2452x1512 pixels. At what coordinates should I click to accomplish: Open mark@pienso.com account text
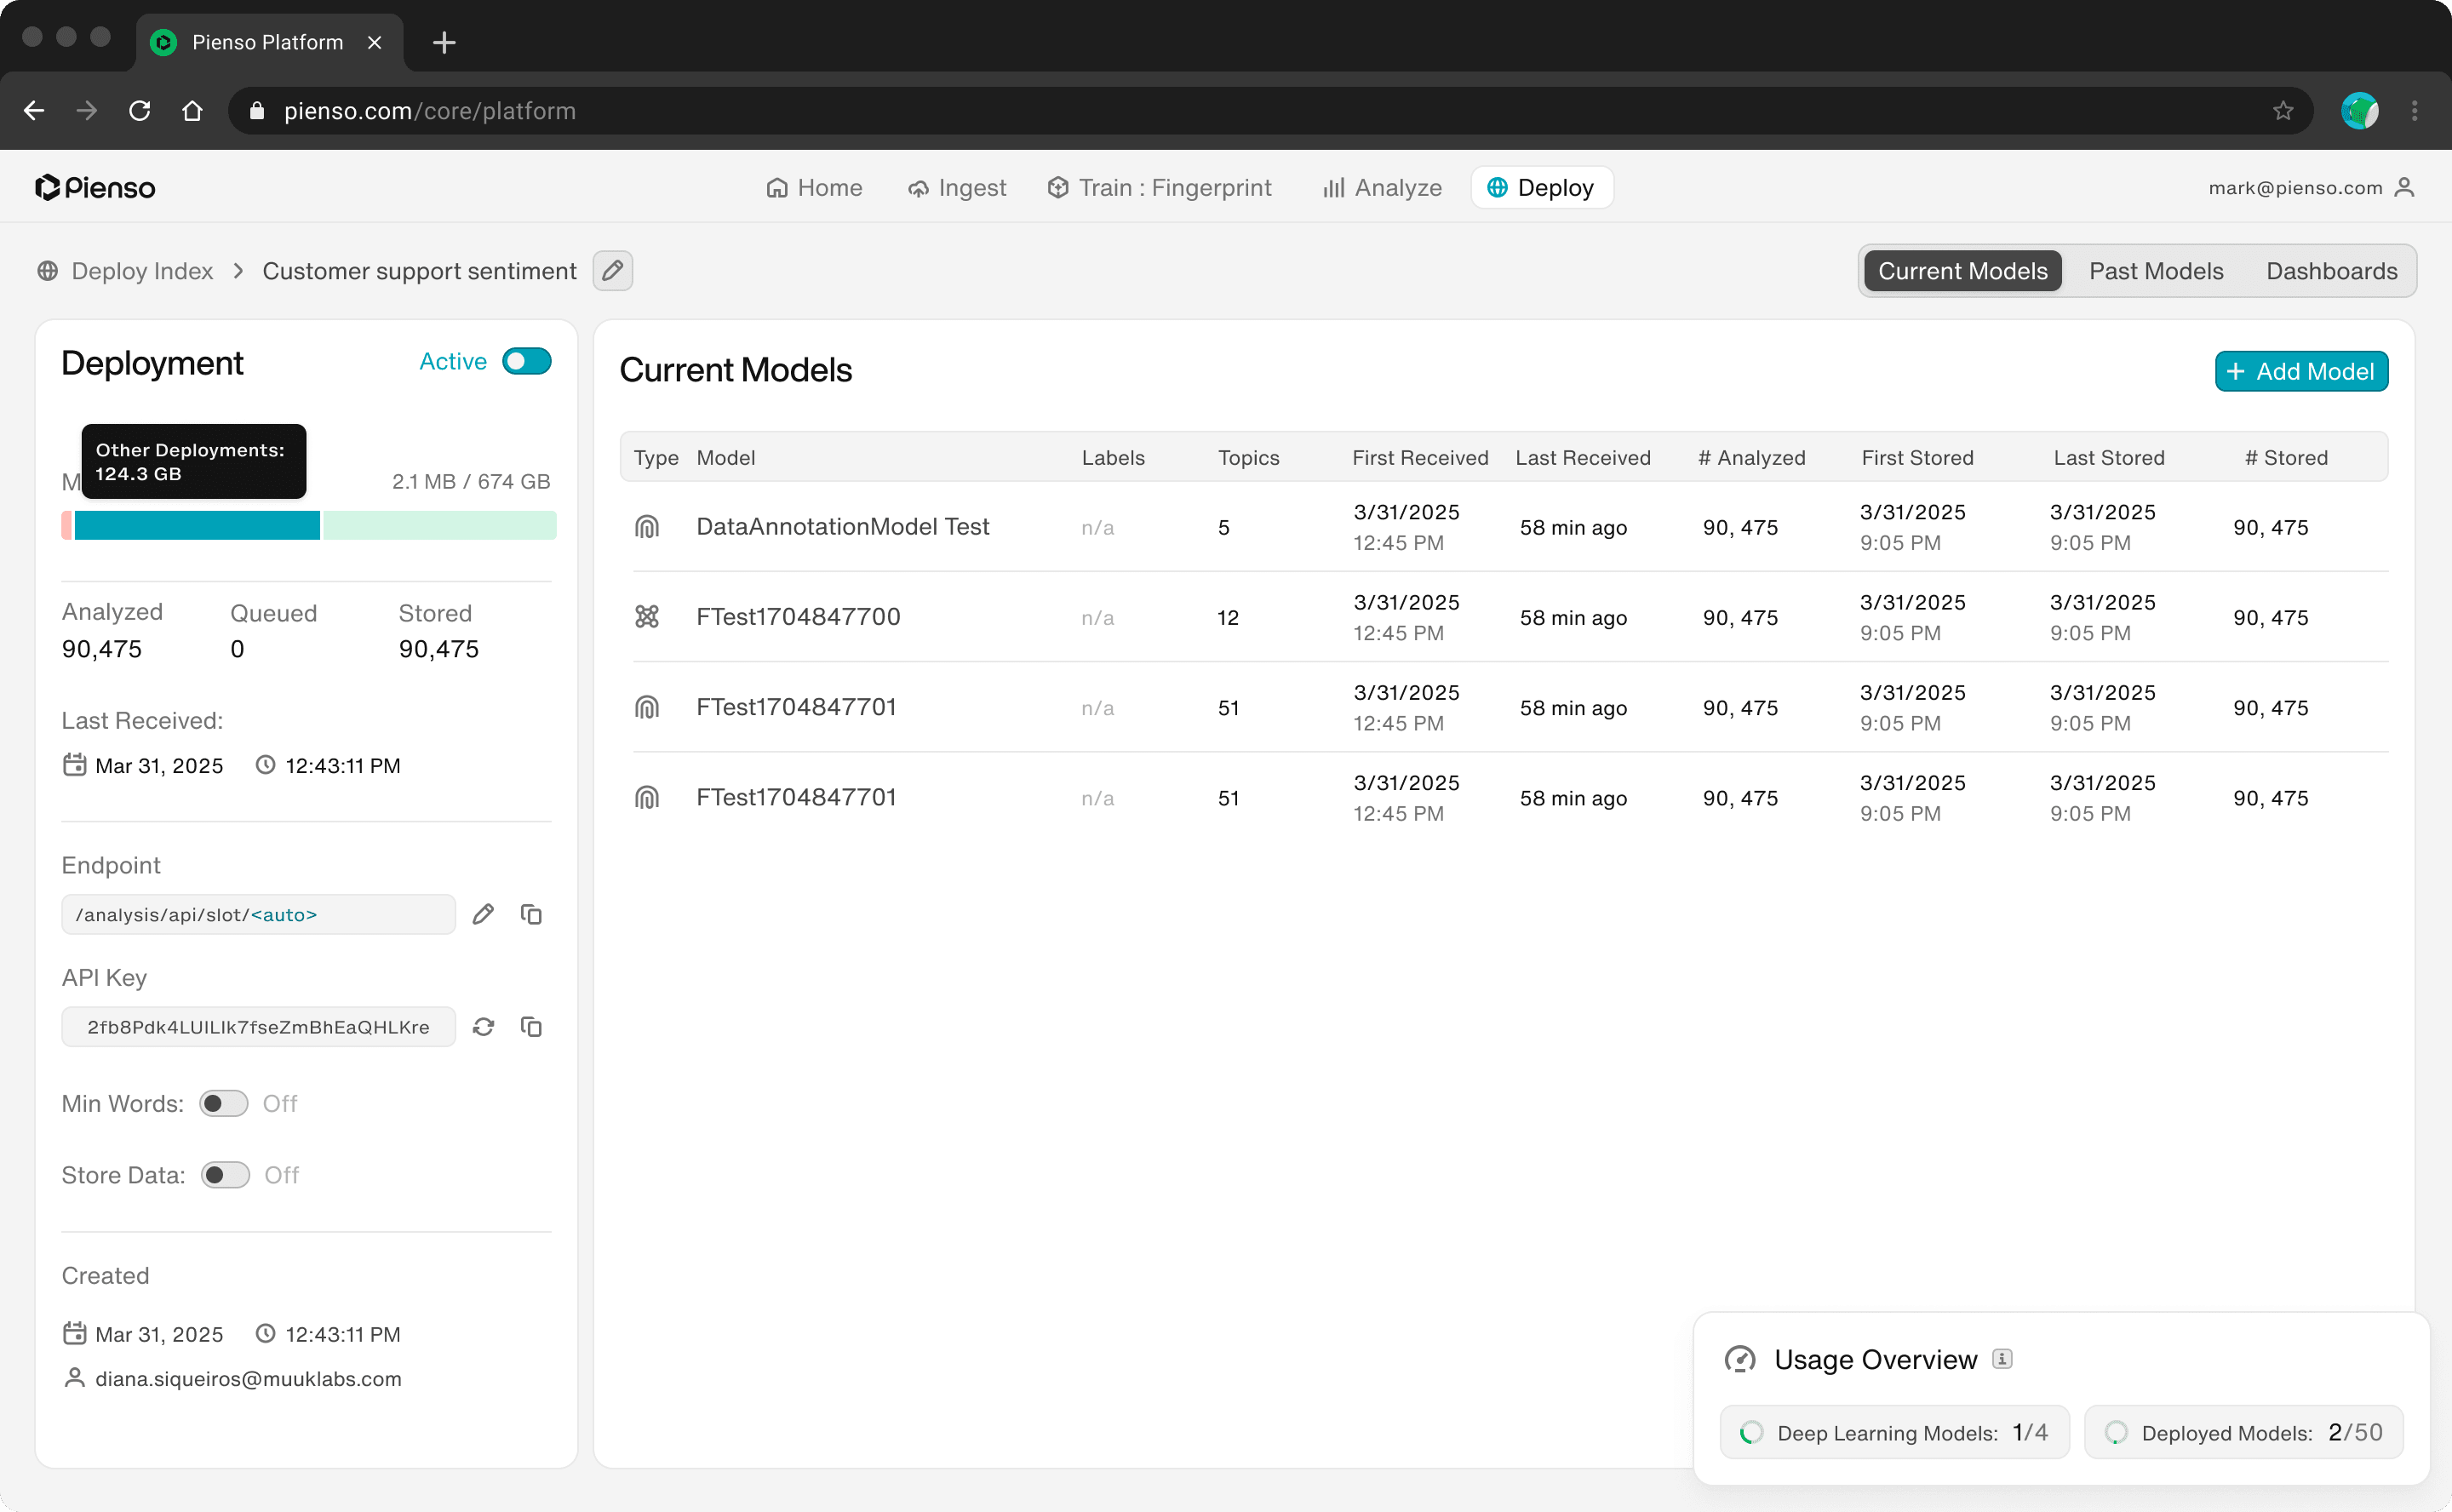click(2295, 188)
